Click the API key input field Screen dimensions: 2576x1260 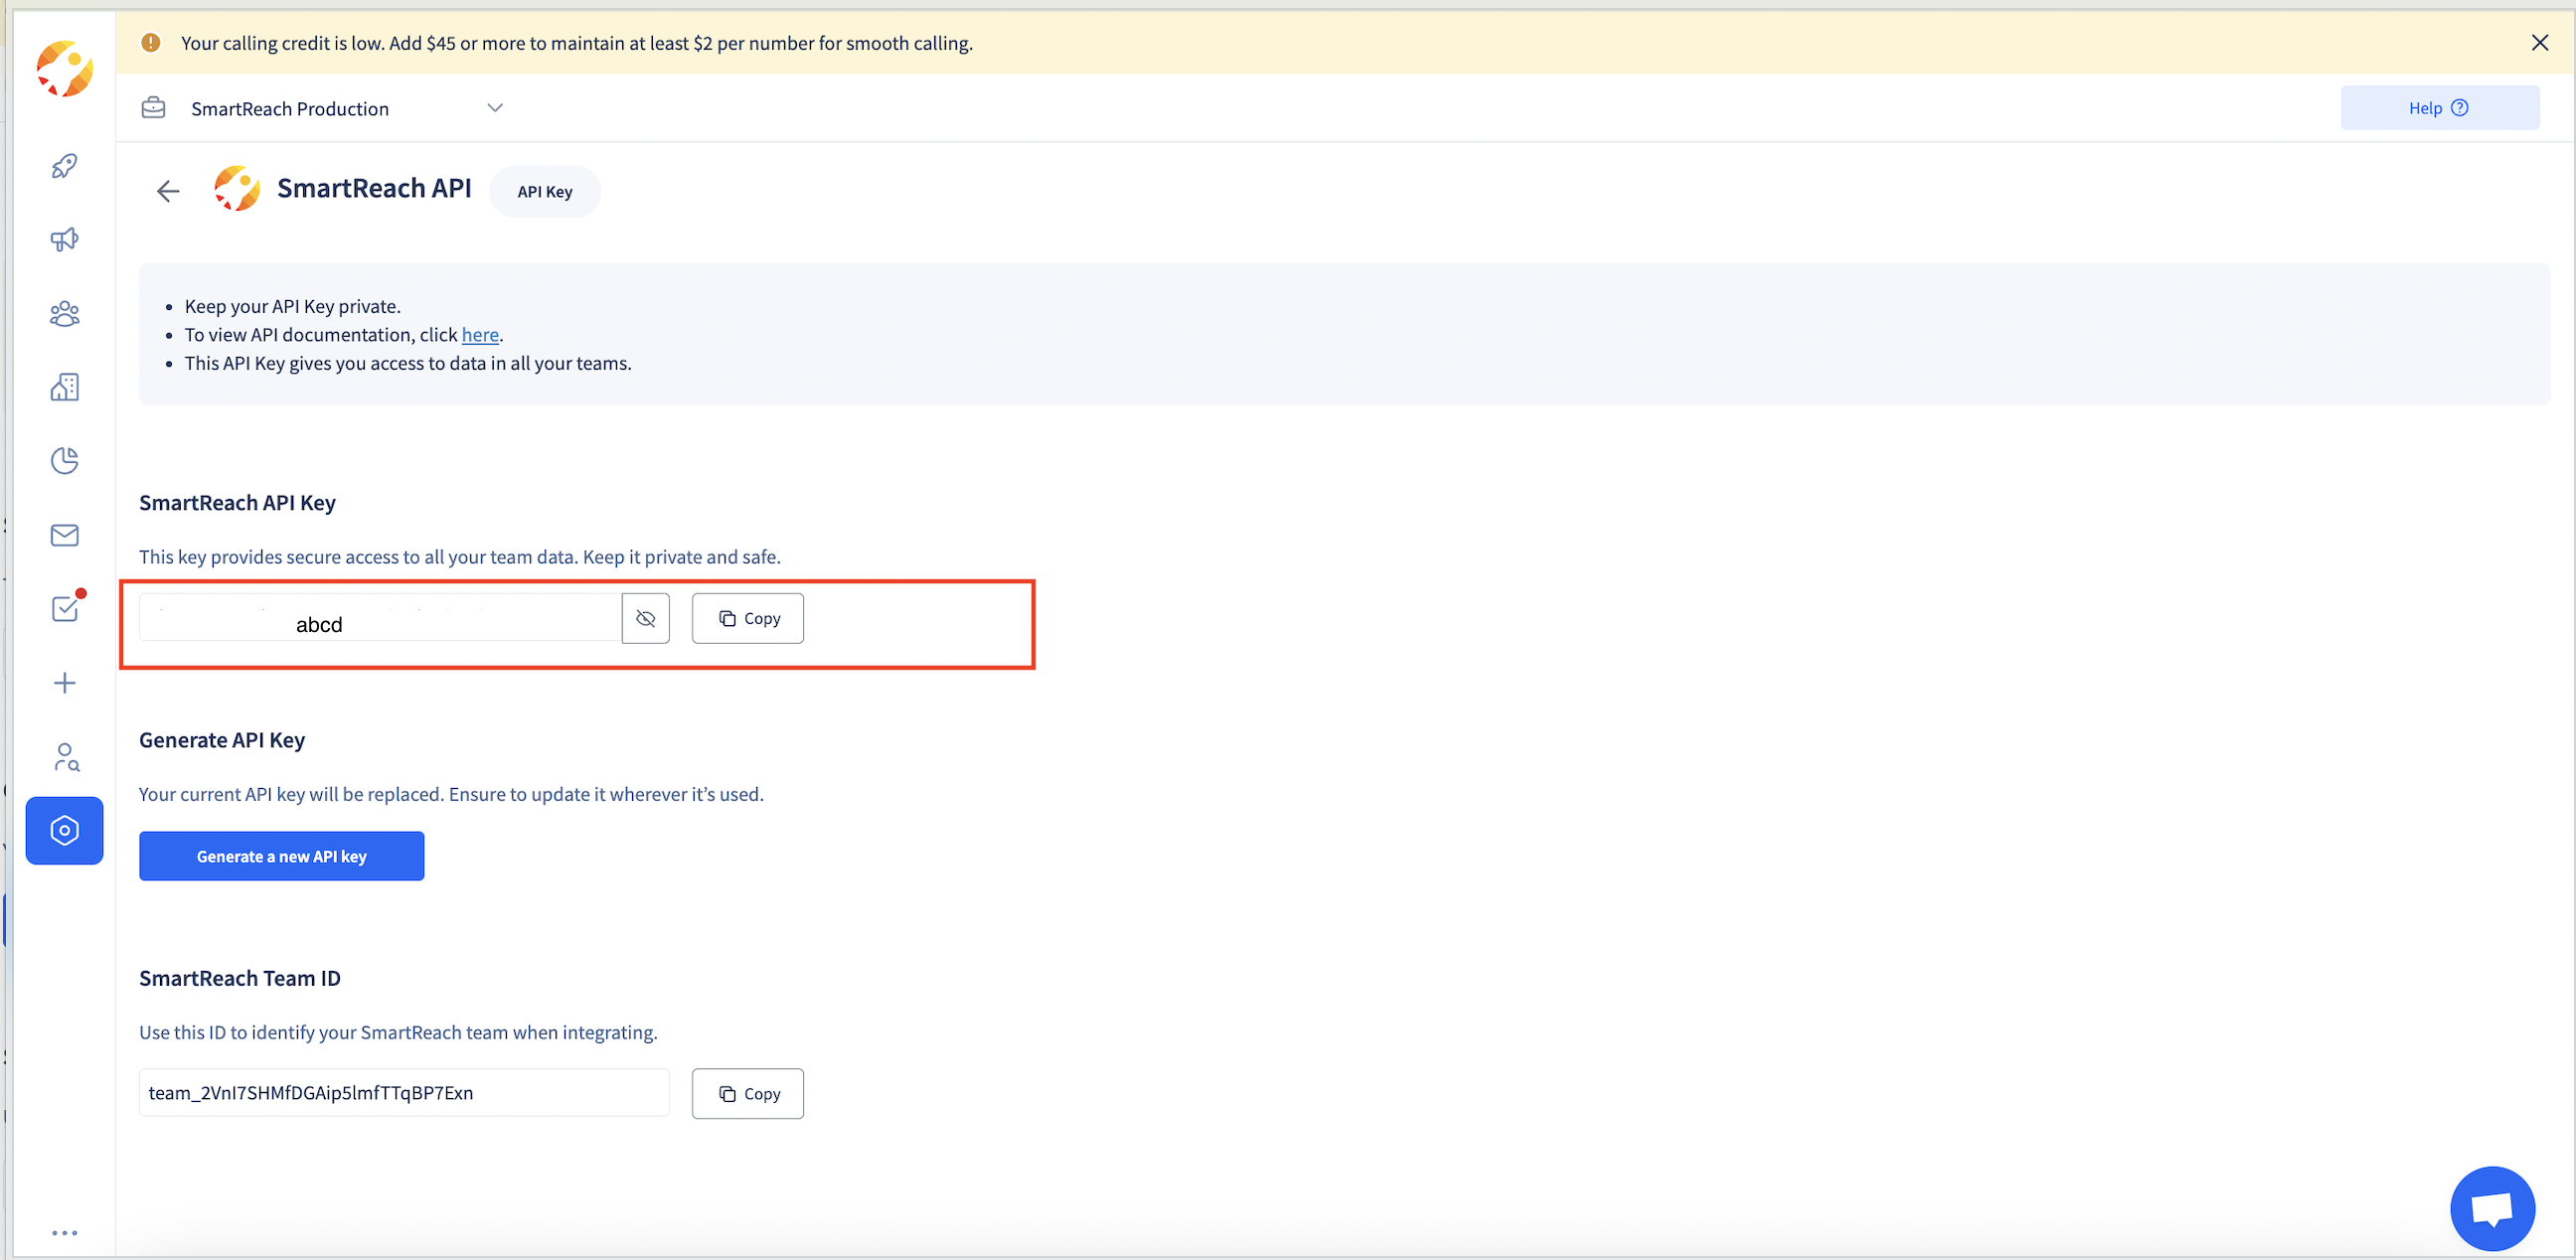point(380,618)
